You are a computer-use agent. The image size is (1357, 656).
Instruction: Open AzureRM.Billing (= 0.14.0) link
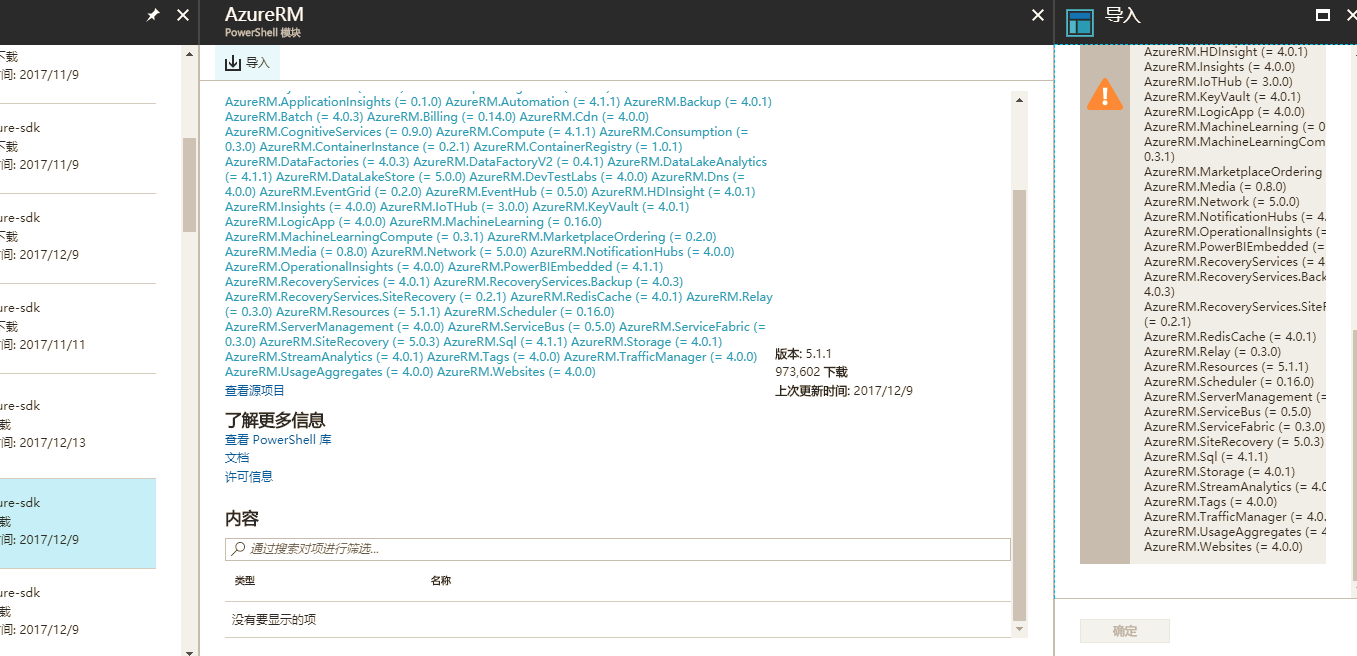[x=441, y=117]
